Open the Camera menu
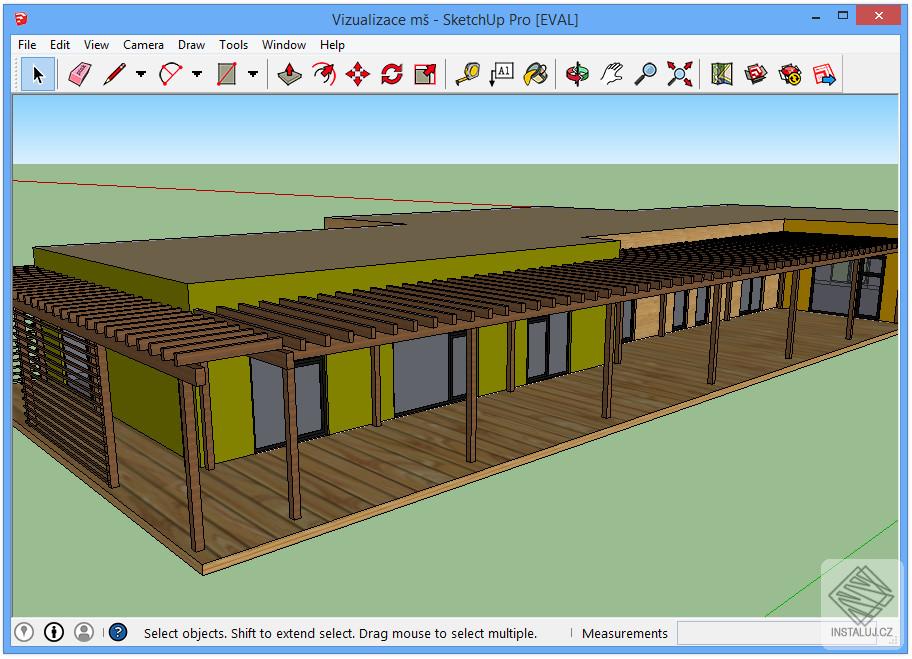 point(143,44)
